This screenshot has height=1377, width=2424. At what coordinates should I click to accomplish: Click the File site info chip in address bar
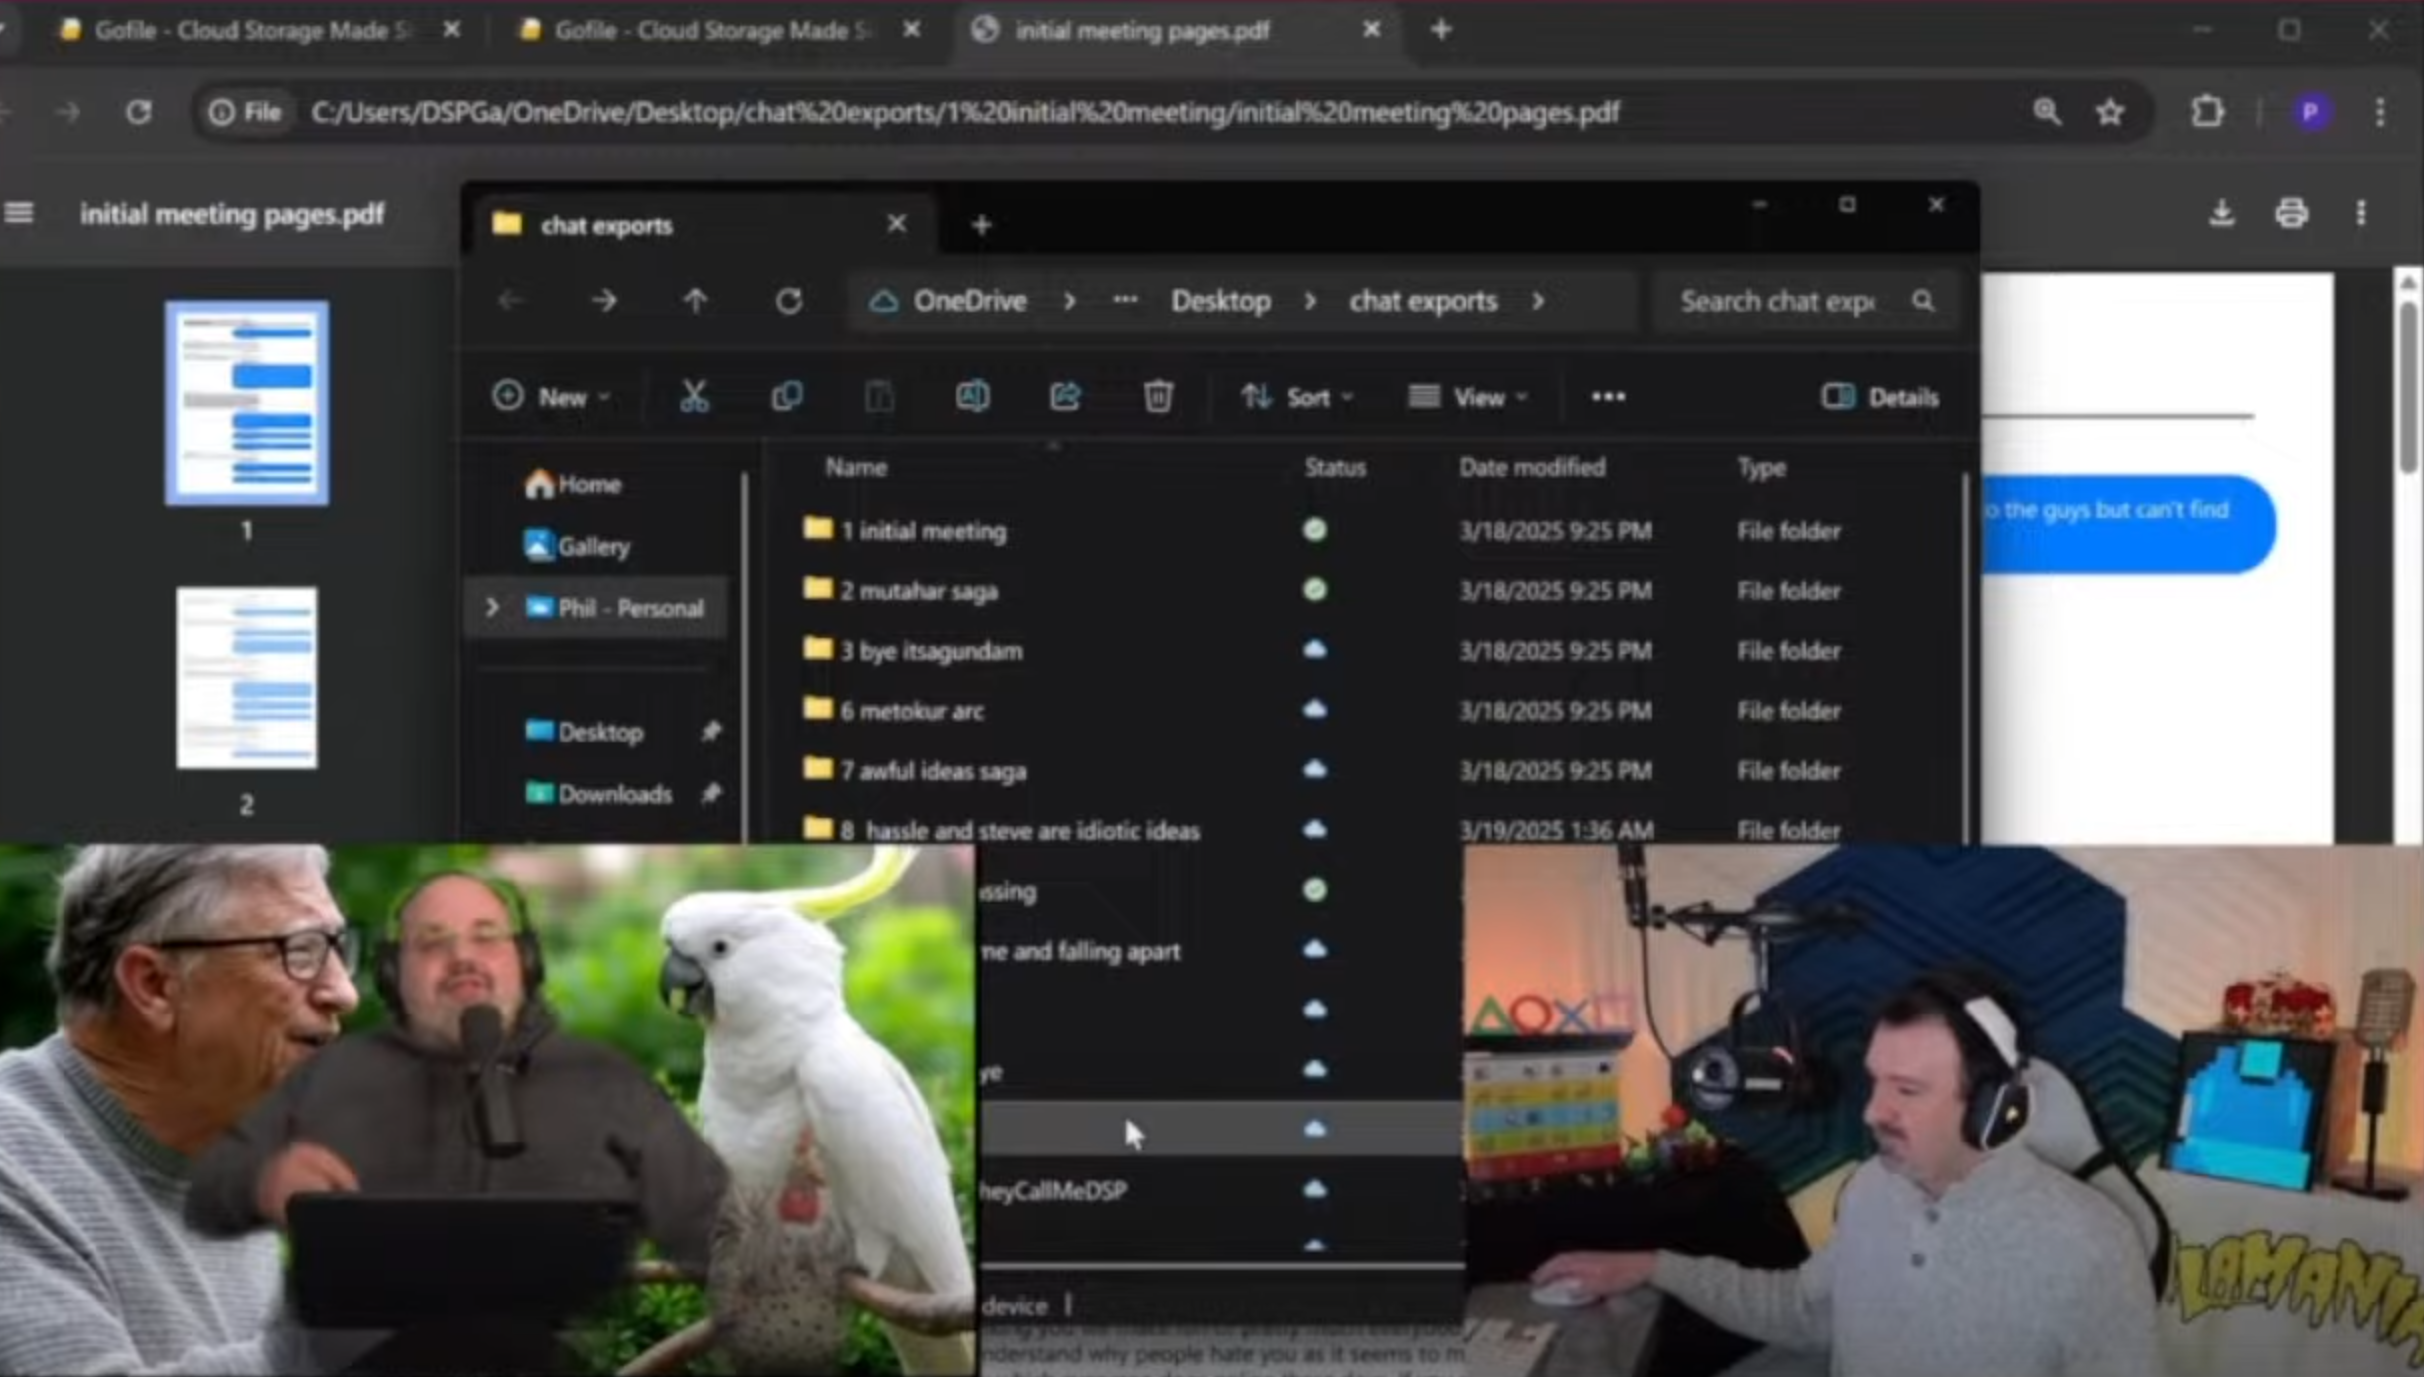[245, 112]
